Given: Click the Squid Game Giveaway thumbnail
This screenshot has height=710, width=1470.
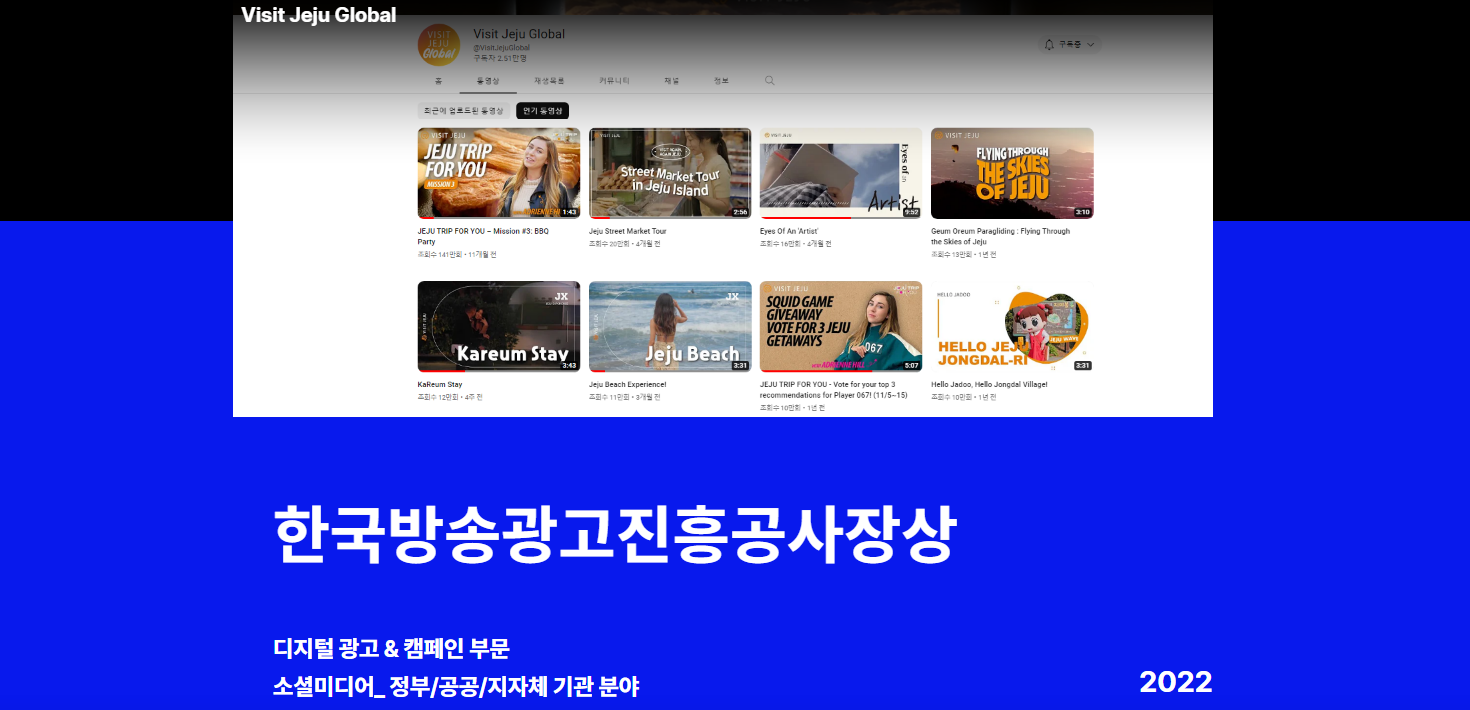Looking at the screenshot, I should 841,326.
